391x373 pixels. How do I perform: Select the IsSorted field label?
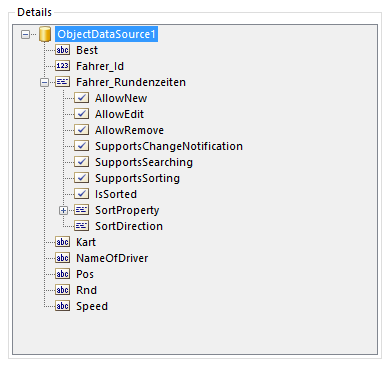point(116,194)
